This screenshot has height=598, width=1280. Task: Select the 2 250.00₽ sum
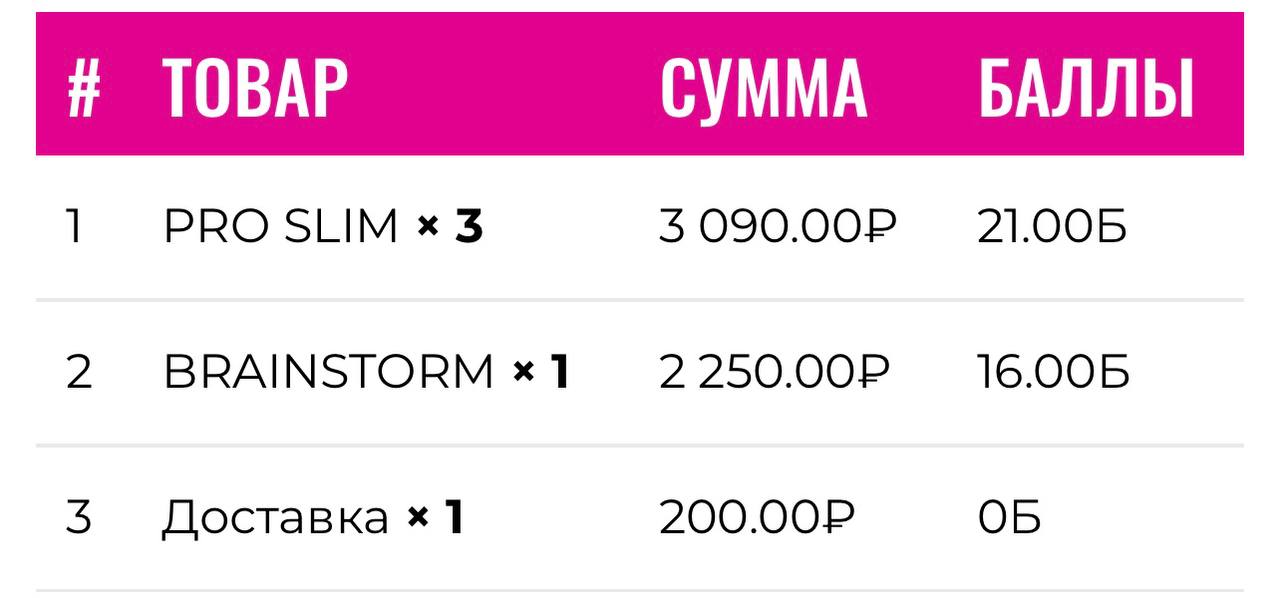[x=773, y=373]
